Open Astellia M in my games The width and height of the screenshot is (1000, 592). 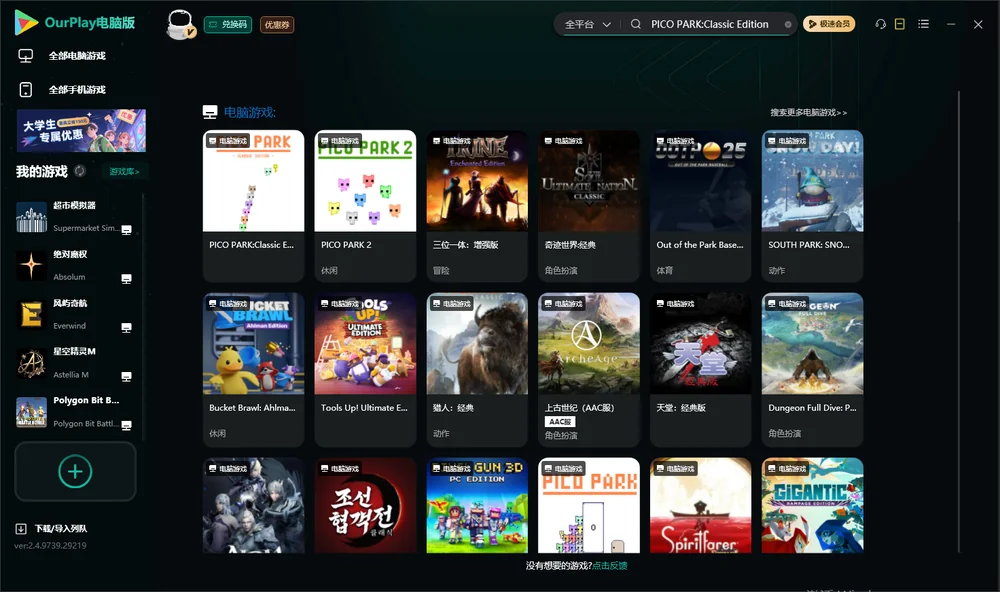point(75,363)
